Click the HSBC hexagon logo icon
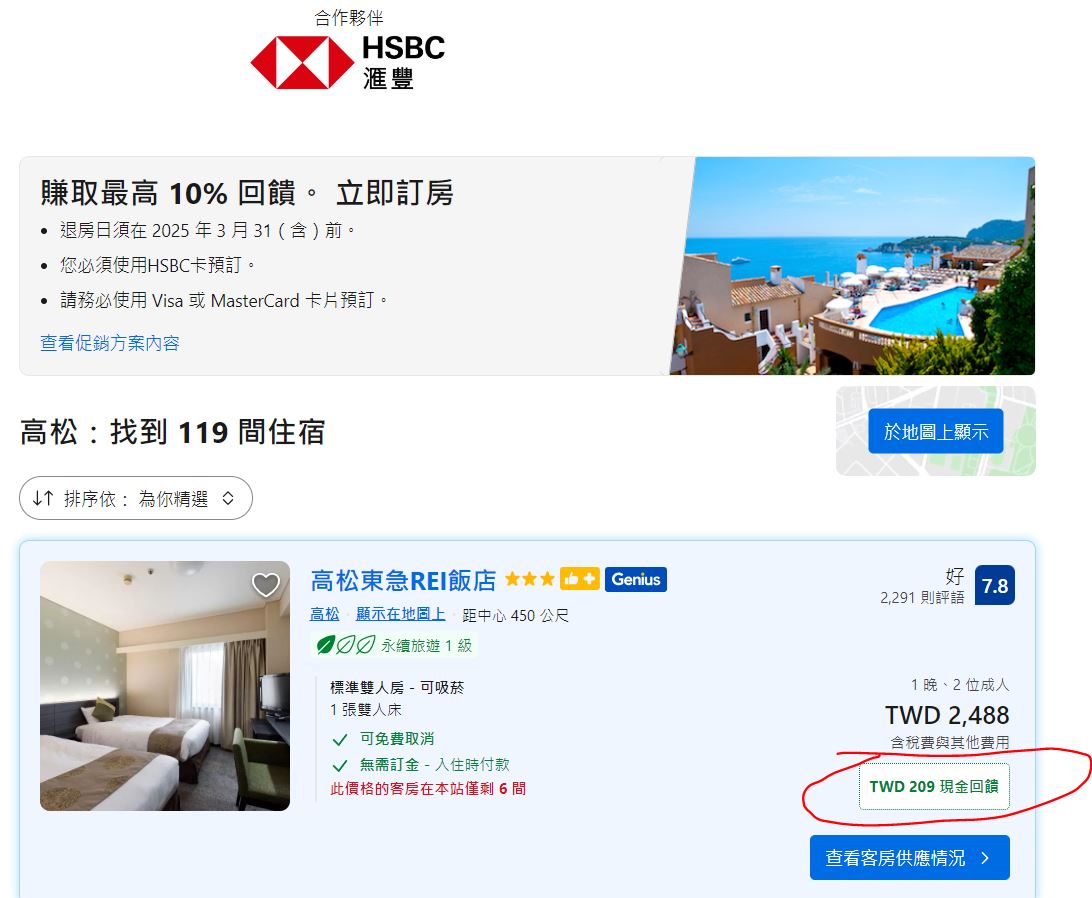 [302, 63]
